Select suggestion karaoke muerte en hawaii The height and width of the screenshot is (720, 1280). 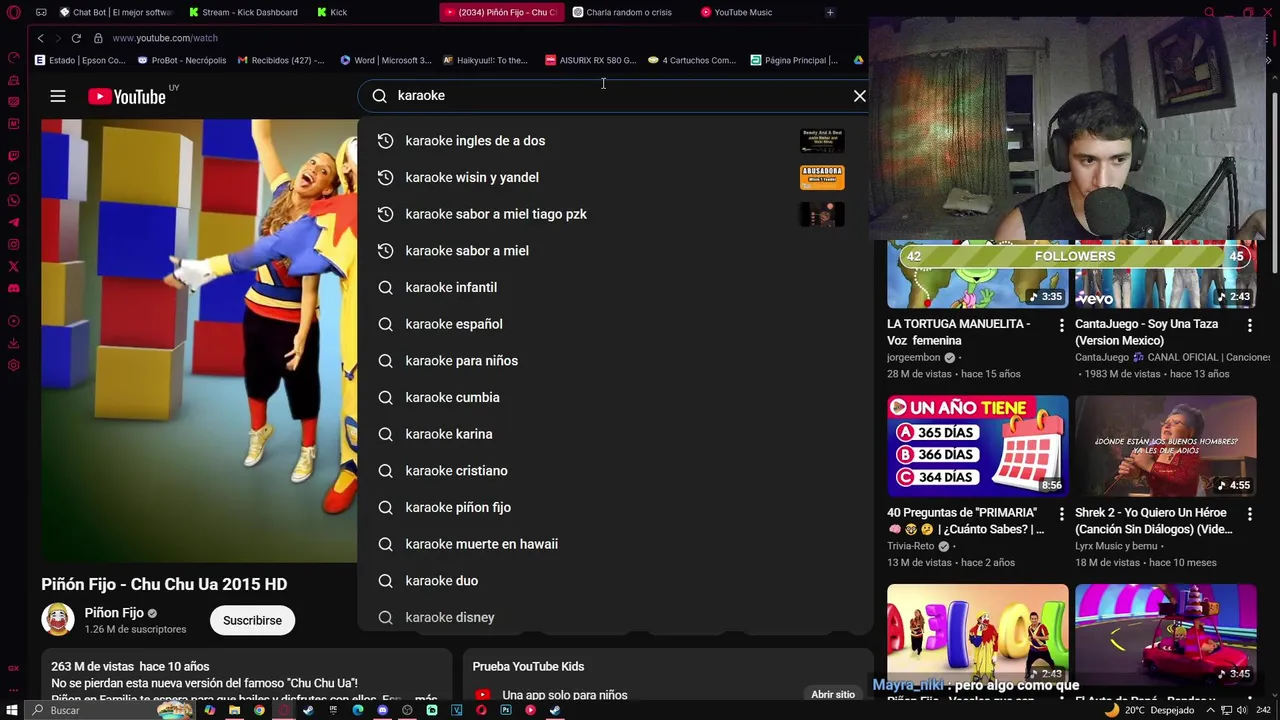[613, 544]
